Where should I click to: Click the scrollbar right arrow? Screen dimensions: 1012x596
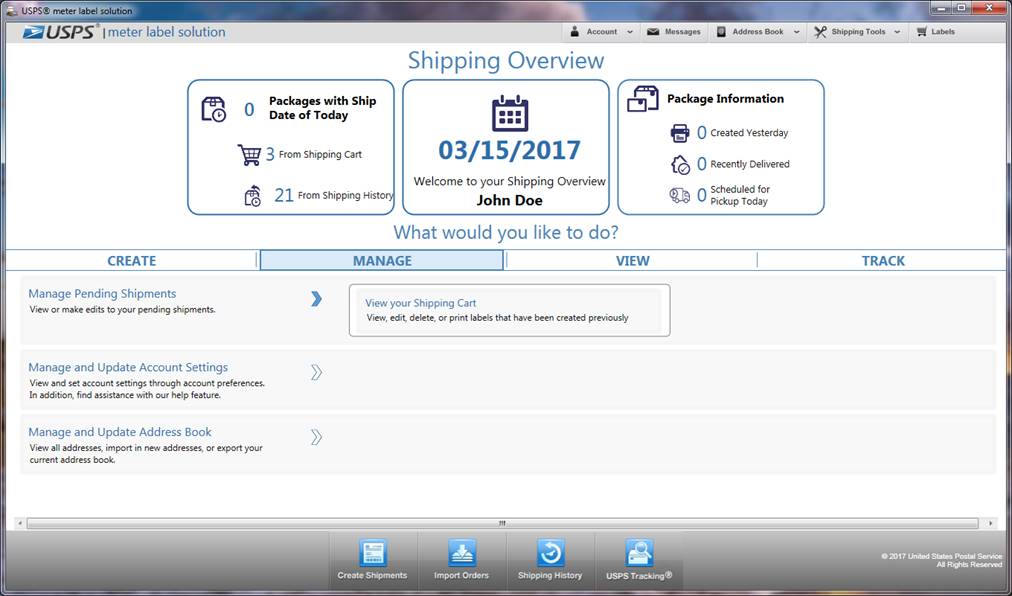(990, 523)
